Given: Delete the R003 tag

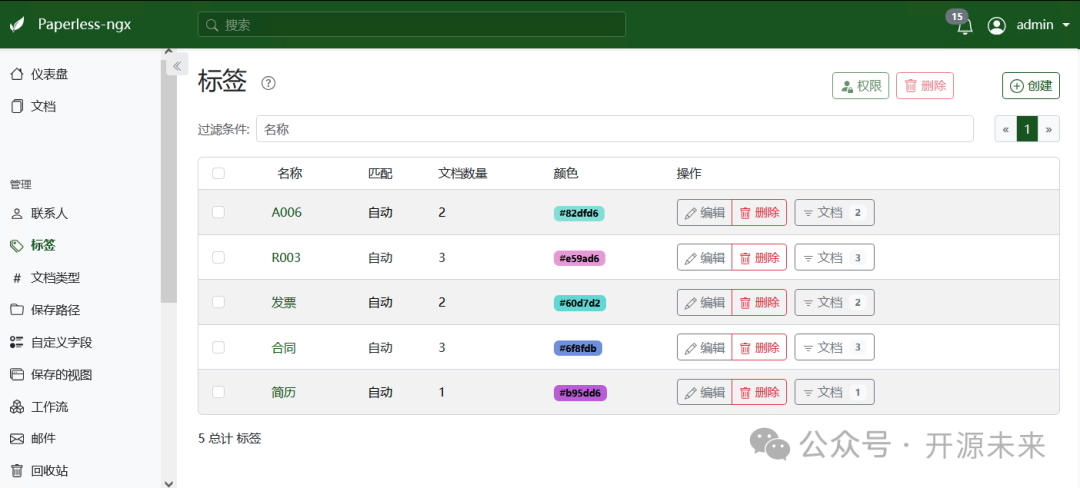Looking at the screenshot, I should 759,257.
